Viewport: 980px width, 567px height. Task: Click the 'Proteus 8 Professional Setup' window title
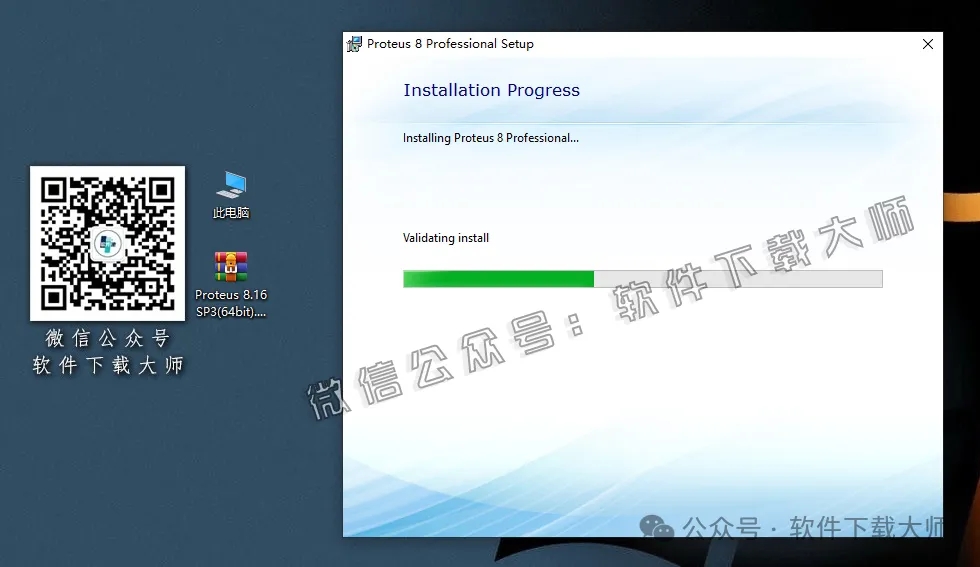pyautogui.click(x=450, y=44)
